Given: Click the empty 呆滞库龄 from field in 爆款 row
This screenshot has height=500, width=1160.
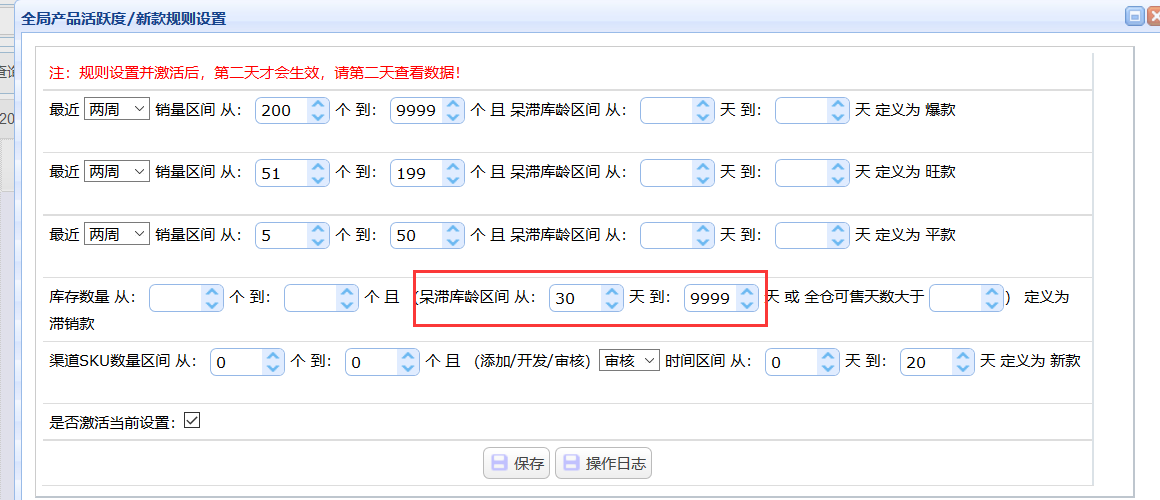Looking at the screenshot, I should click(x=667, y=111).
